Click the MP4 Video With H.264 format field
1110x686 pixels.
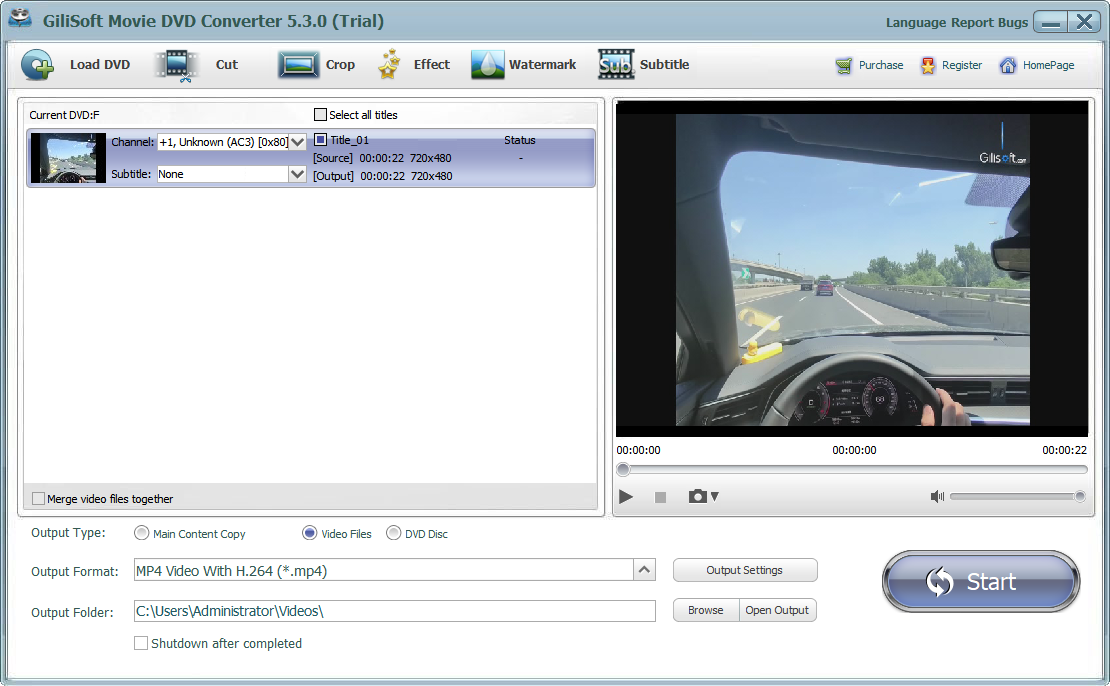[384, 570]
